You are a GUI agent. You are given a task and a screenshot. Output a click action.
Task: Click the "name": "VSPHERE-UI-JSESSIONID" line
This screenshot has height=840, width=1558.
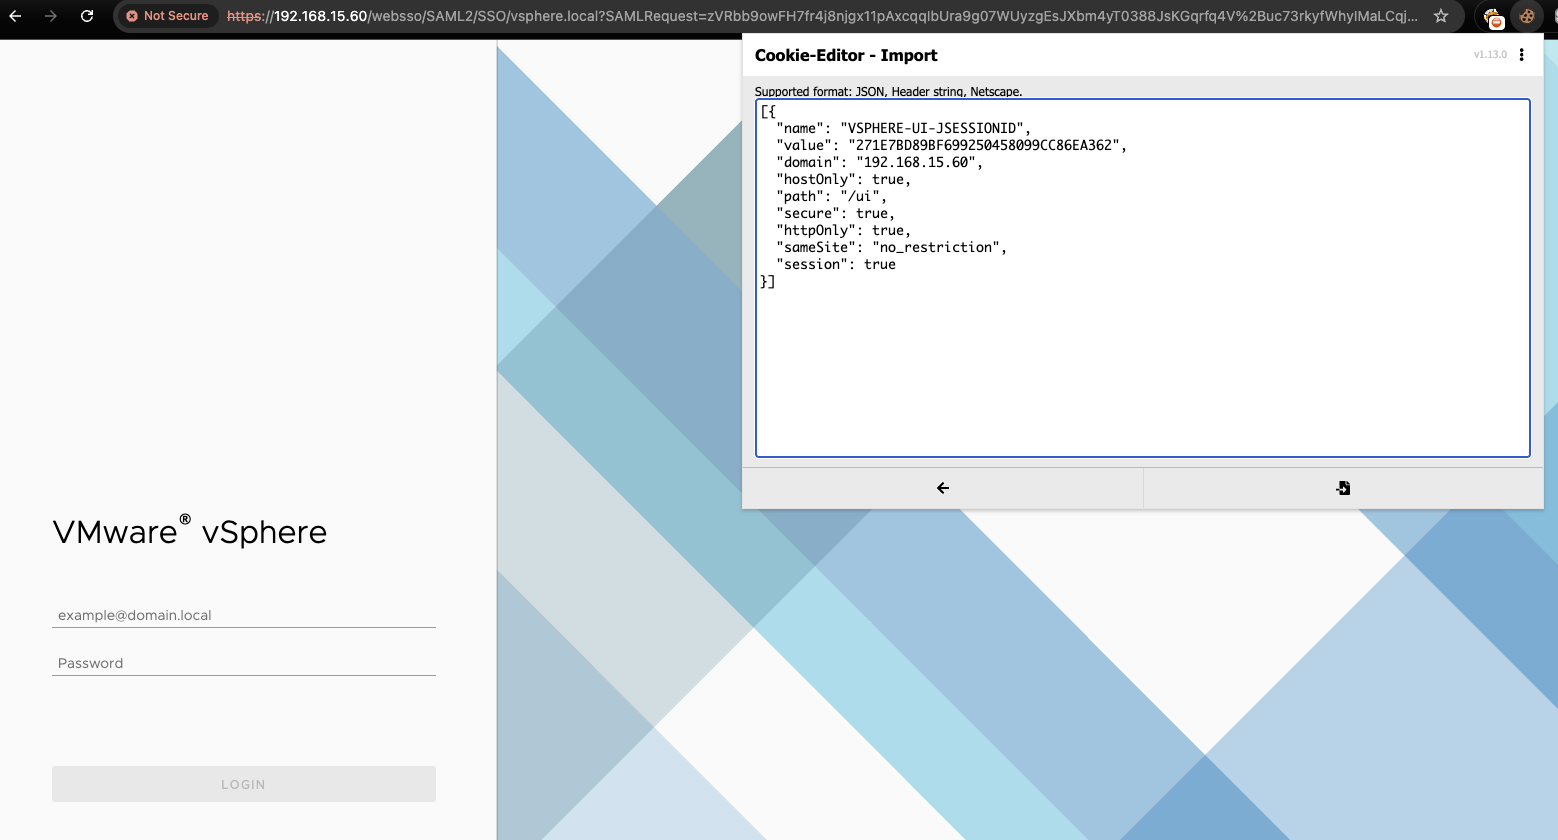[903, 128]
